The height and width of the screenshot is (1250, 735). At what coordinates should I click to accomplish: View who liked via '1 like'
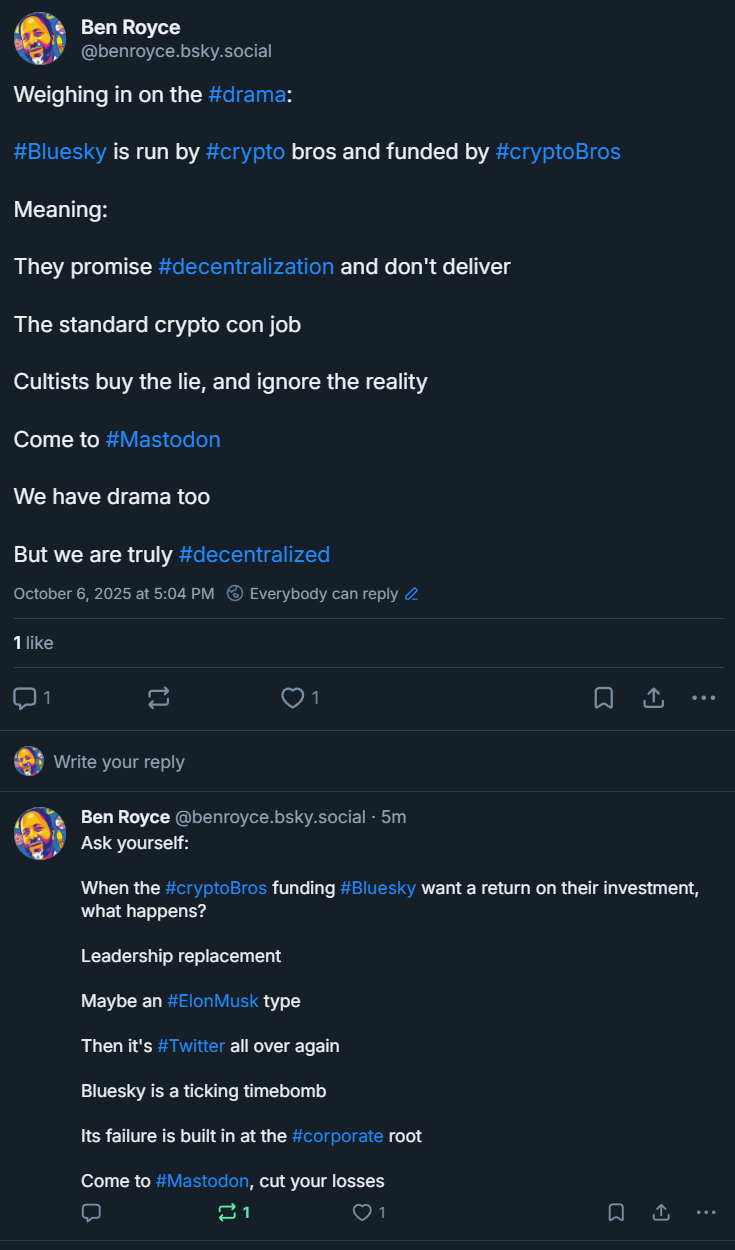(x=33, y=643)
